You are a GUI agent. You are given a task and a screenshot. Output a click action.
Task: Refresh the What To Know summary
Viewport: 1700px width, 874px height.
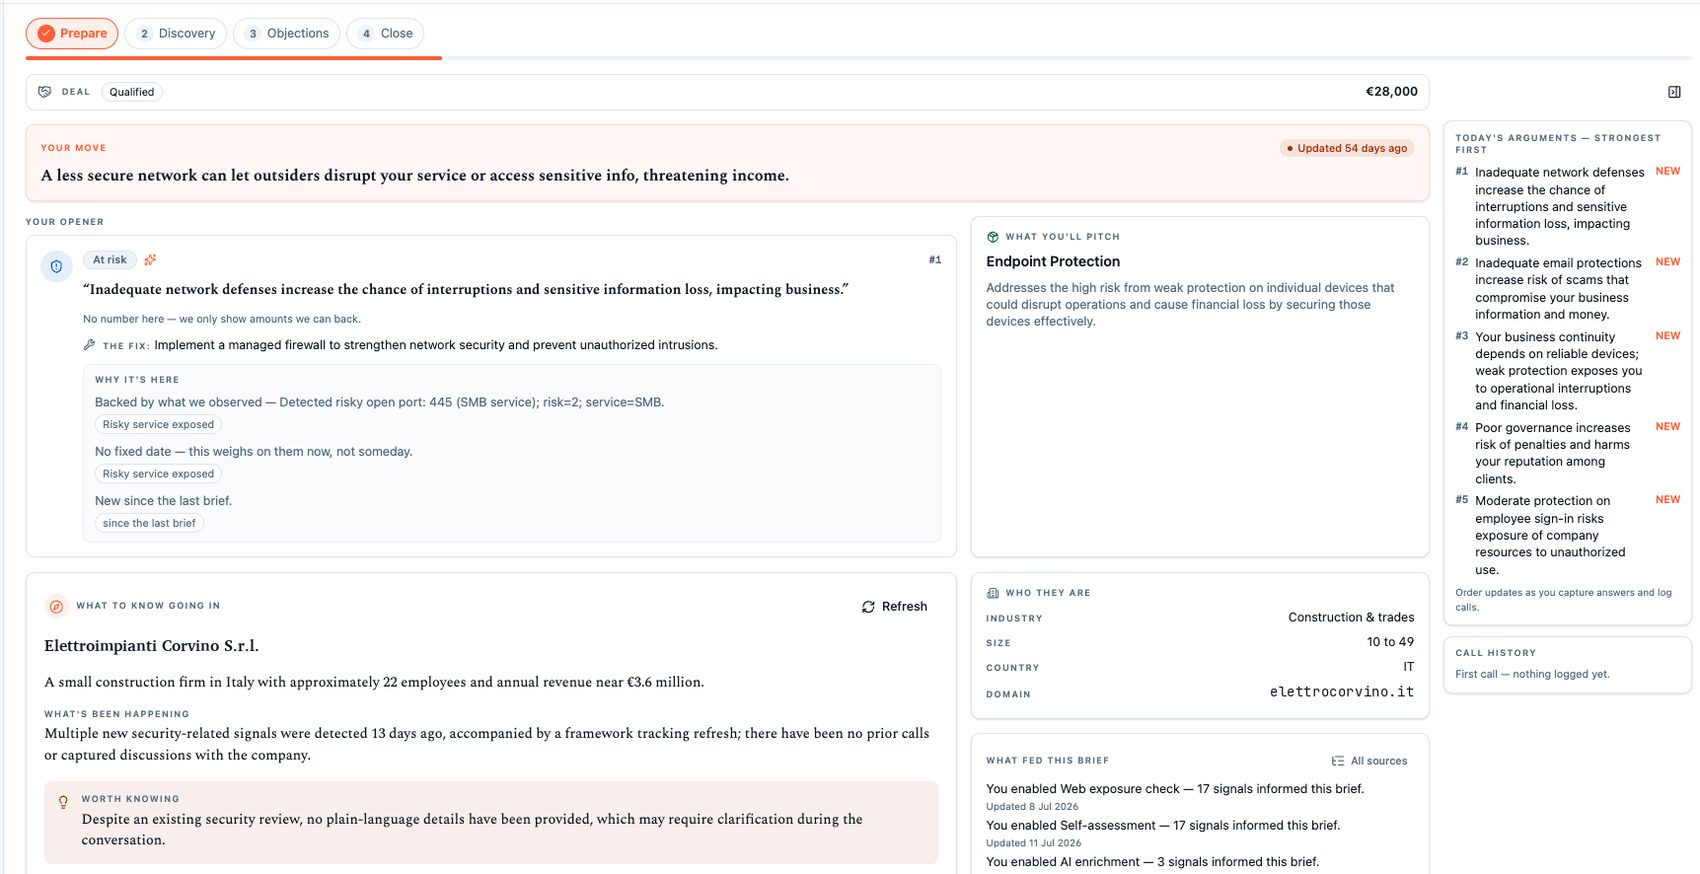coord(895,607)
